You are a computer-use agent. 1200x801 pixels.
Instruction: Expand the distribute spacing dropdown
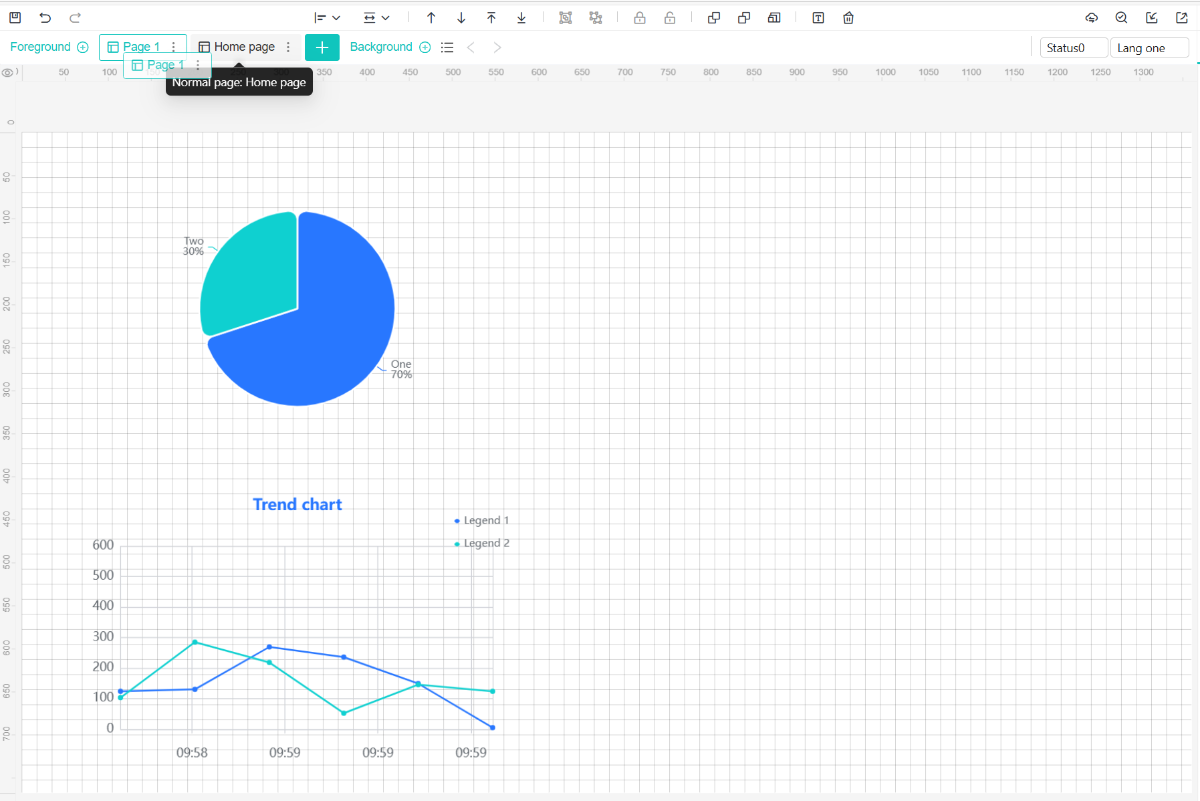click(x=376, y=17)
